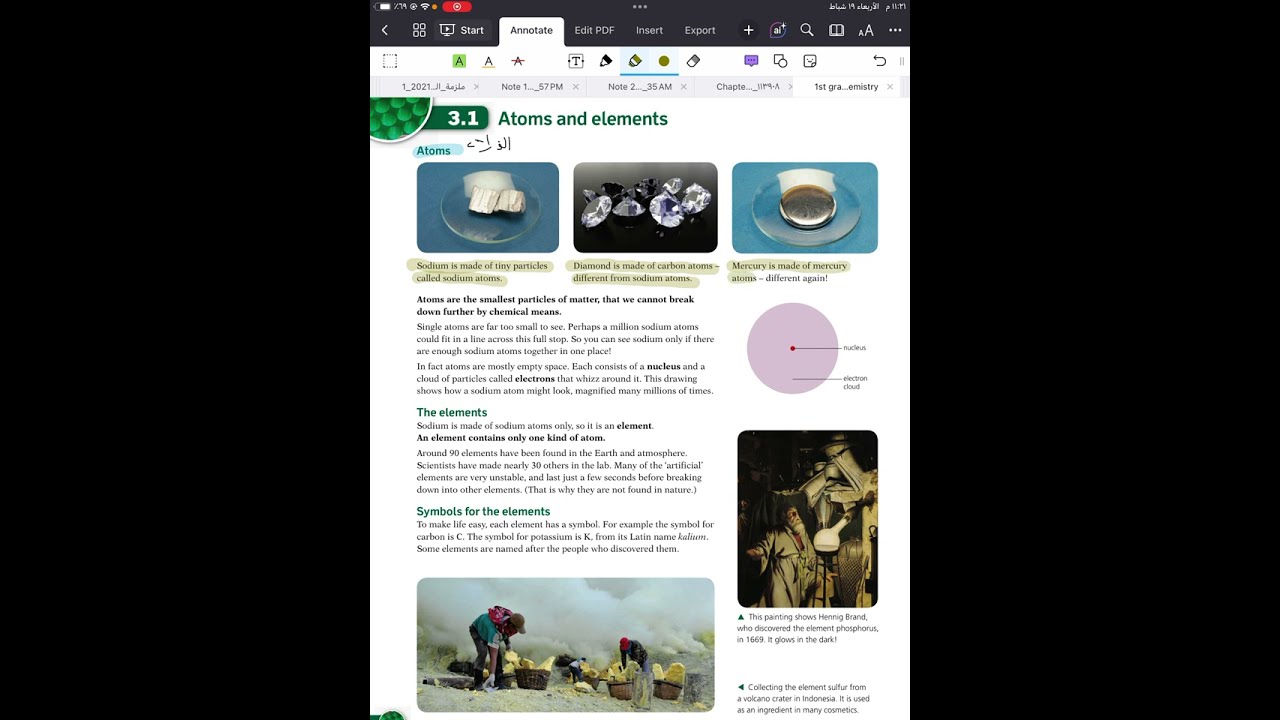Screen dimensions: 1280x720
Task: Select the text box tool
Action: coord(576,61)
